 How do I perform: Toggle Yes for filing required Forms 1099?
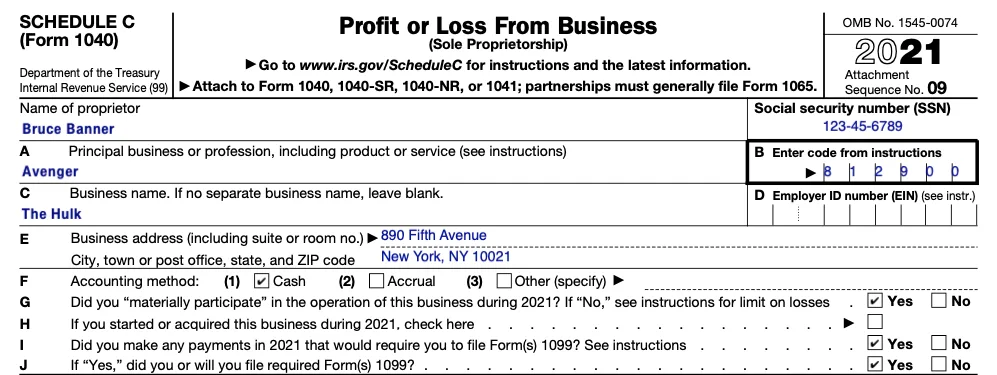pos(876,365)
